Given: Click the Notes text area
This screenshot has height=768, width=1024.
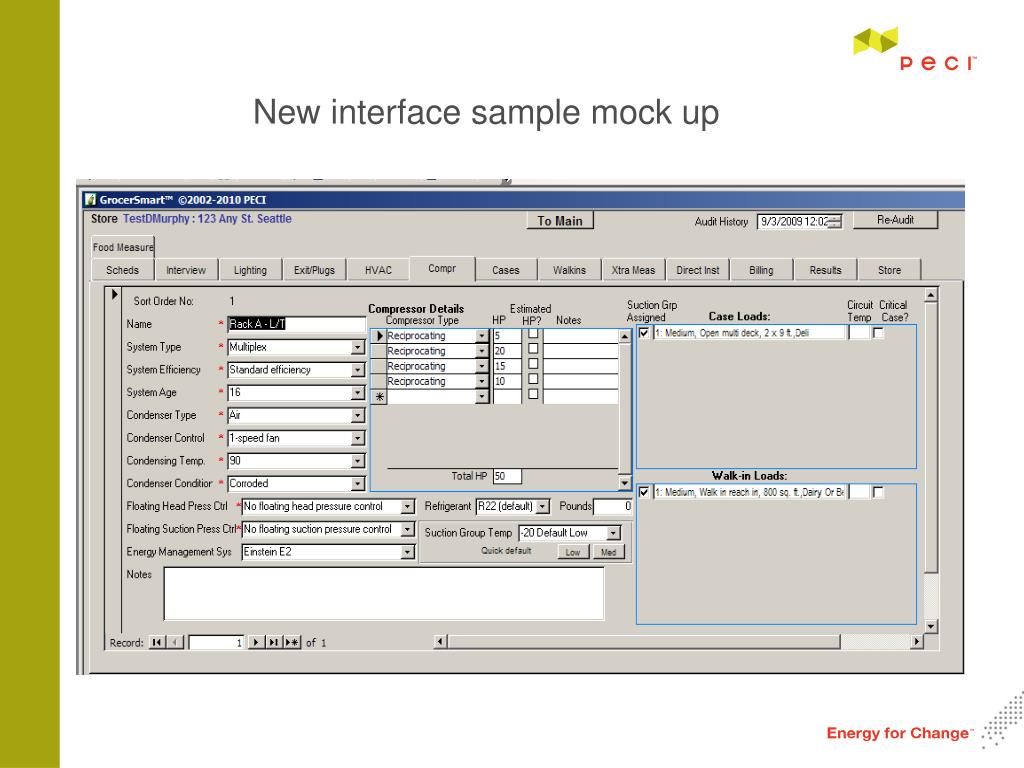Looking at the screenshot, I should 384,593.
